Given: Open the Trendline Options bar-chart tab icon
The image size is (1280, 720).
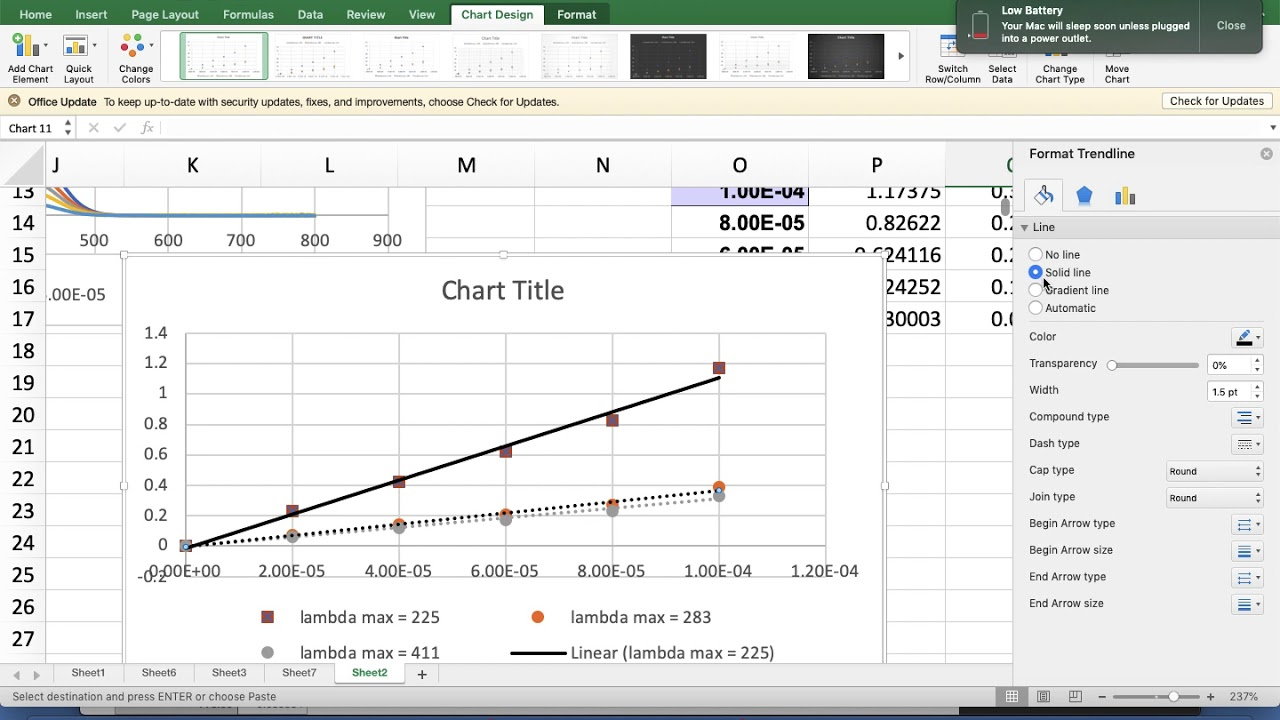Looking at the screenshot, I should click(x=1125, y=196).
